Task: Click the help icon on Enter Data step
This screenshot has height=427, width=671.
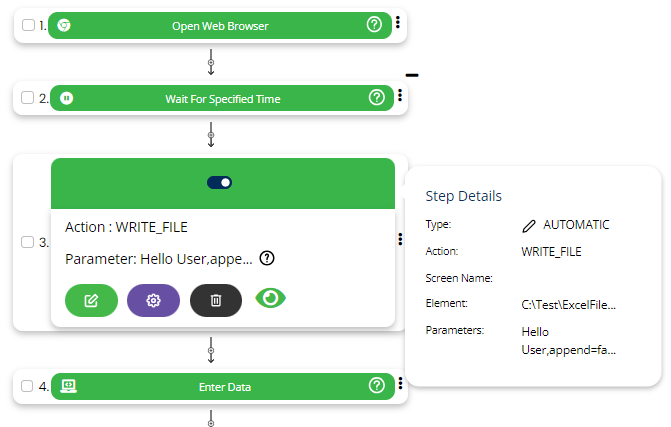Action: pyautogui.click(x=377, y=385)
